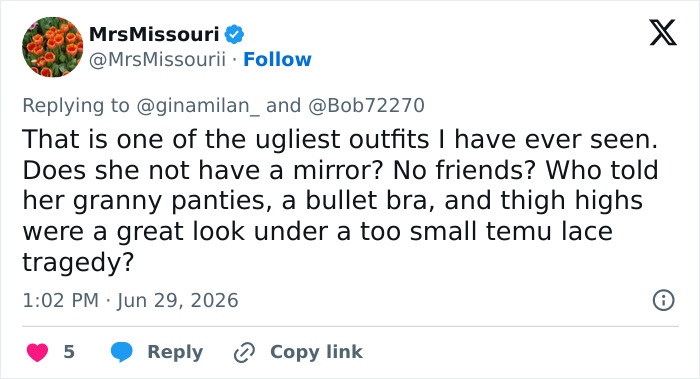Click the Copy link text
Image resolution: width=700 pixels, height=379 pixels.
click(x=317, y=352)
